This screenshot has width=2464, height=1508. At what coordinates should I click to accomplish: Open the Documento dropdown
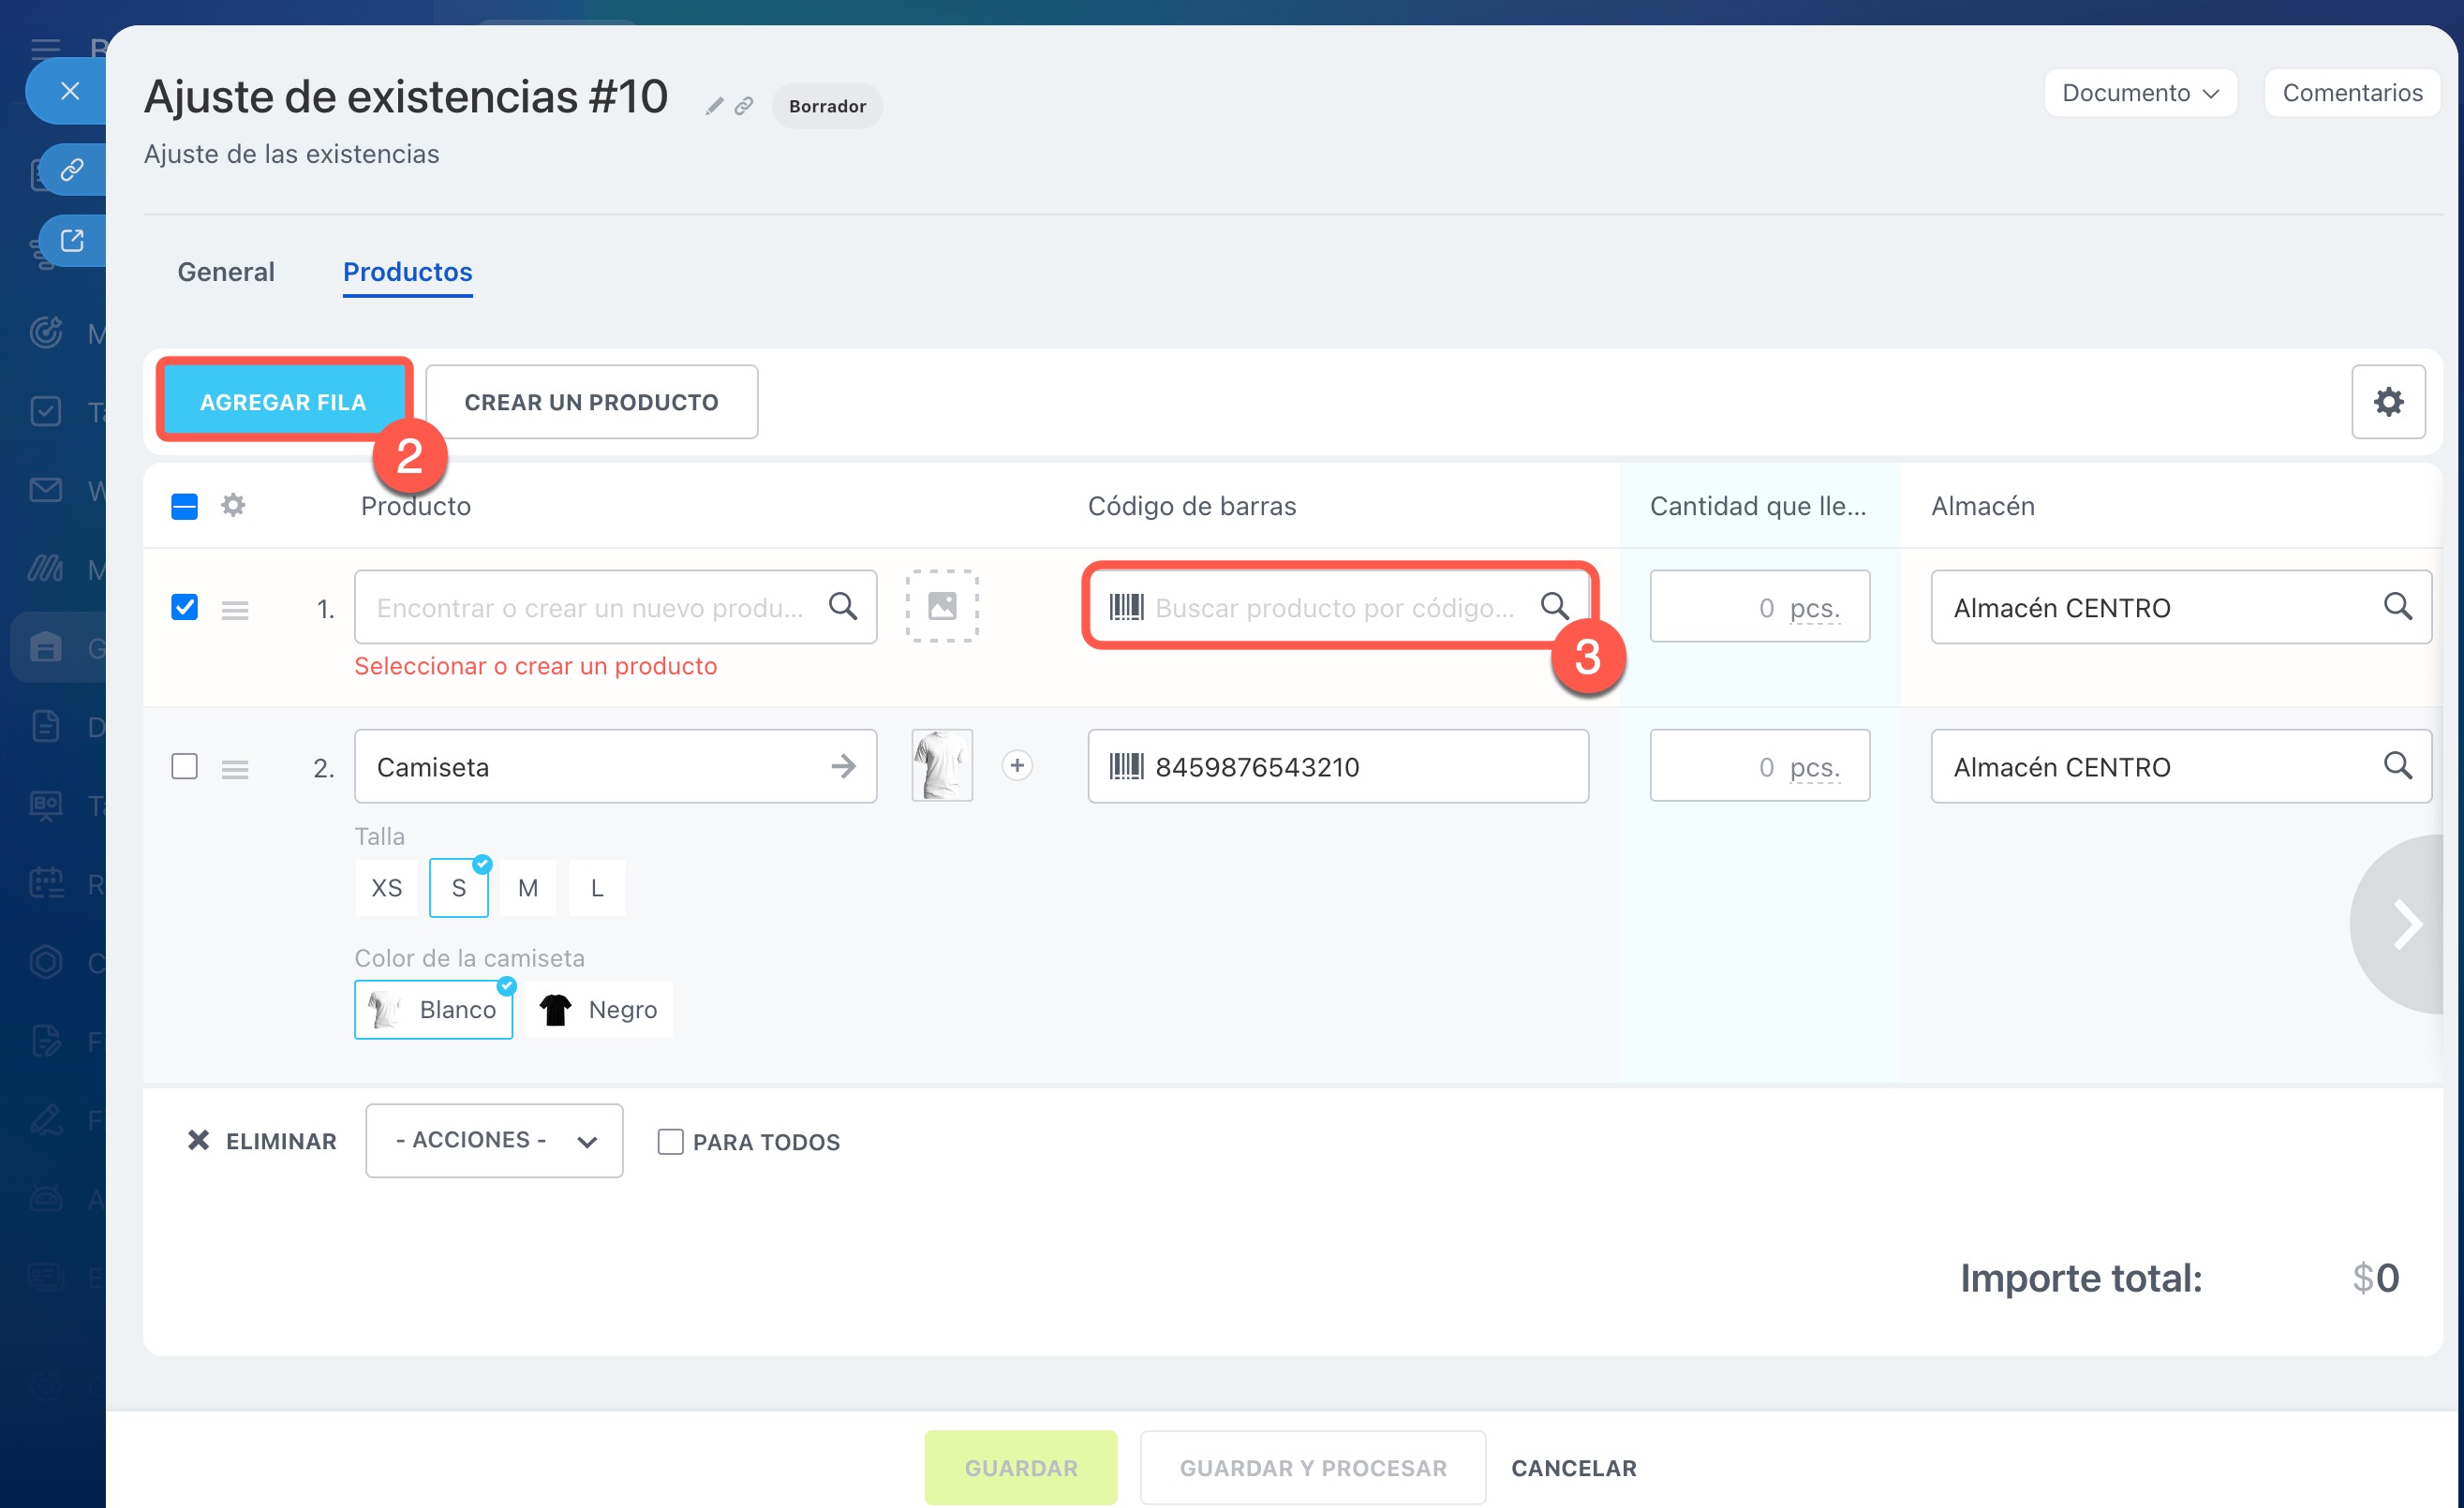point(2139,93)
